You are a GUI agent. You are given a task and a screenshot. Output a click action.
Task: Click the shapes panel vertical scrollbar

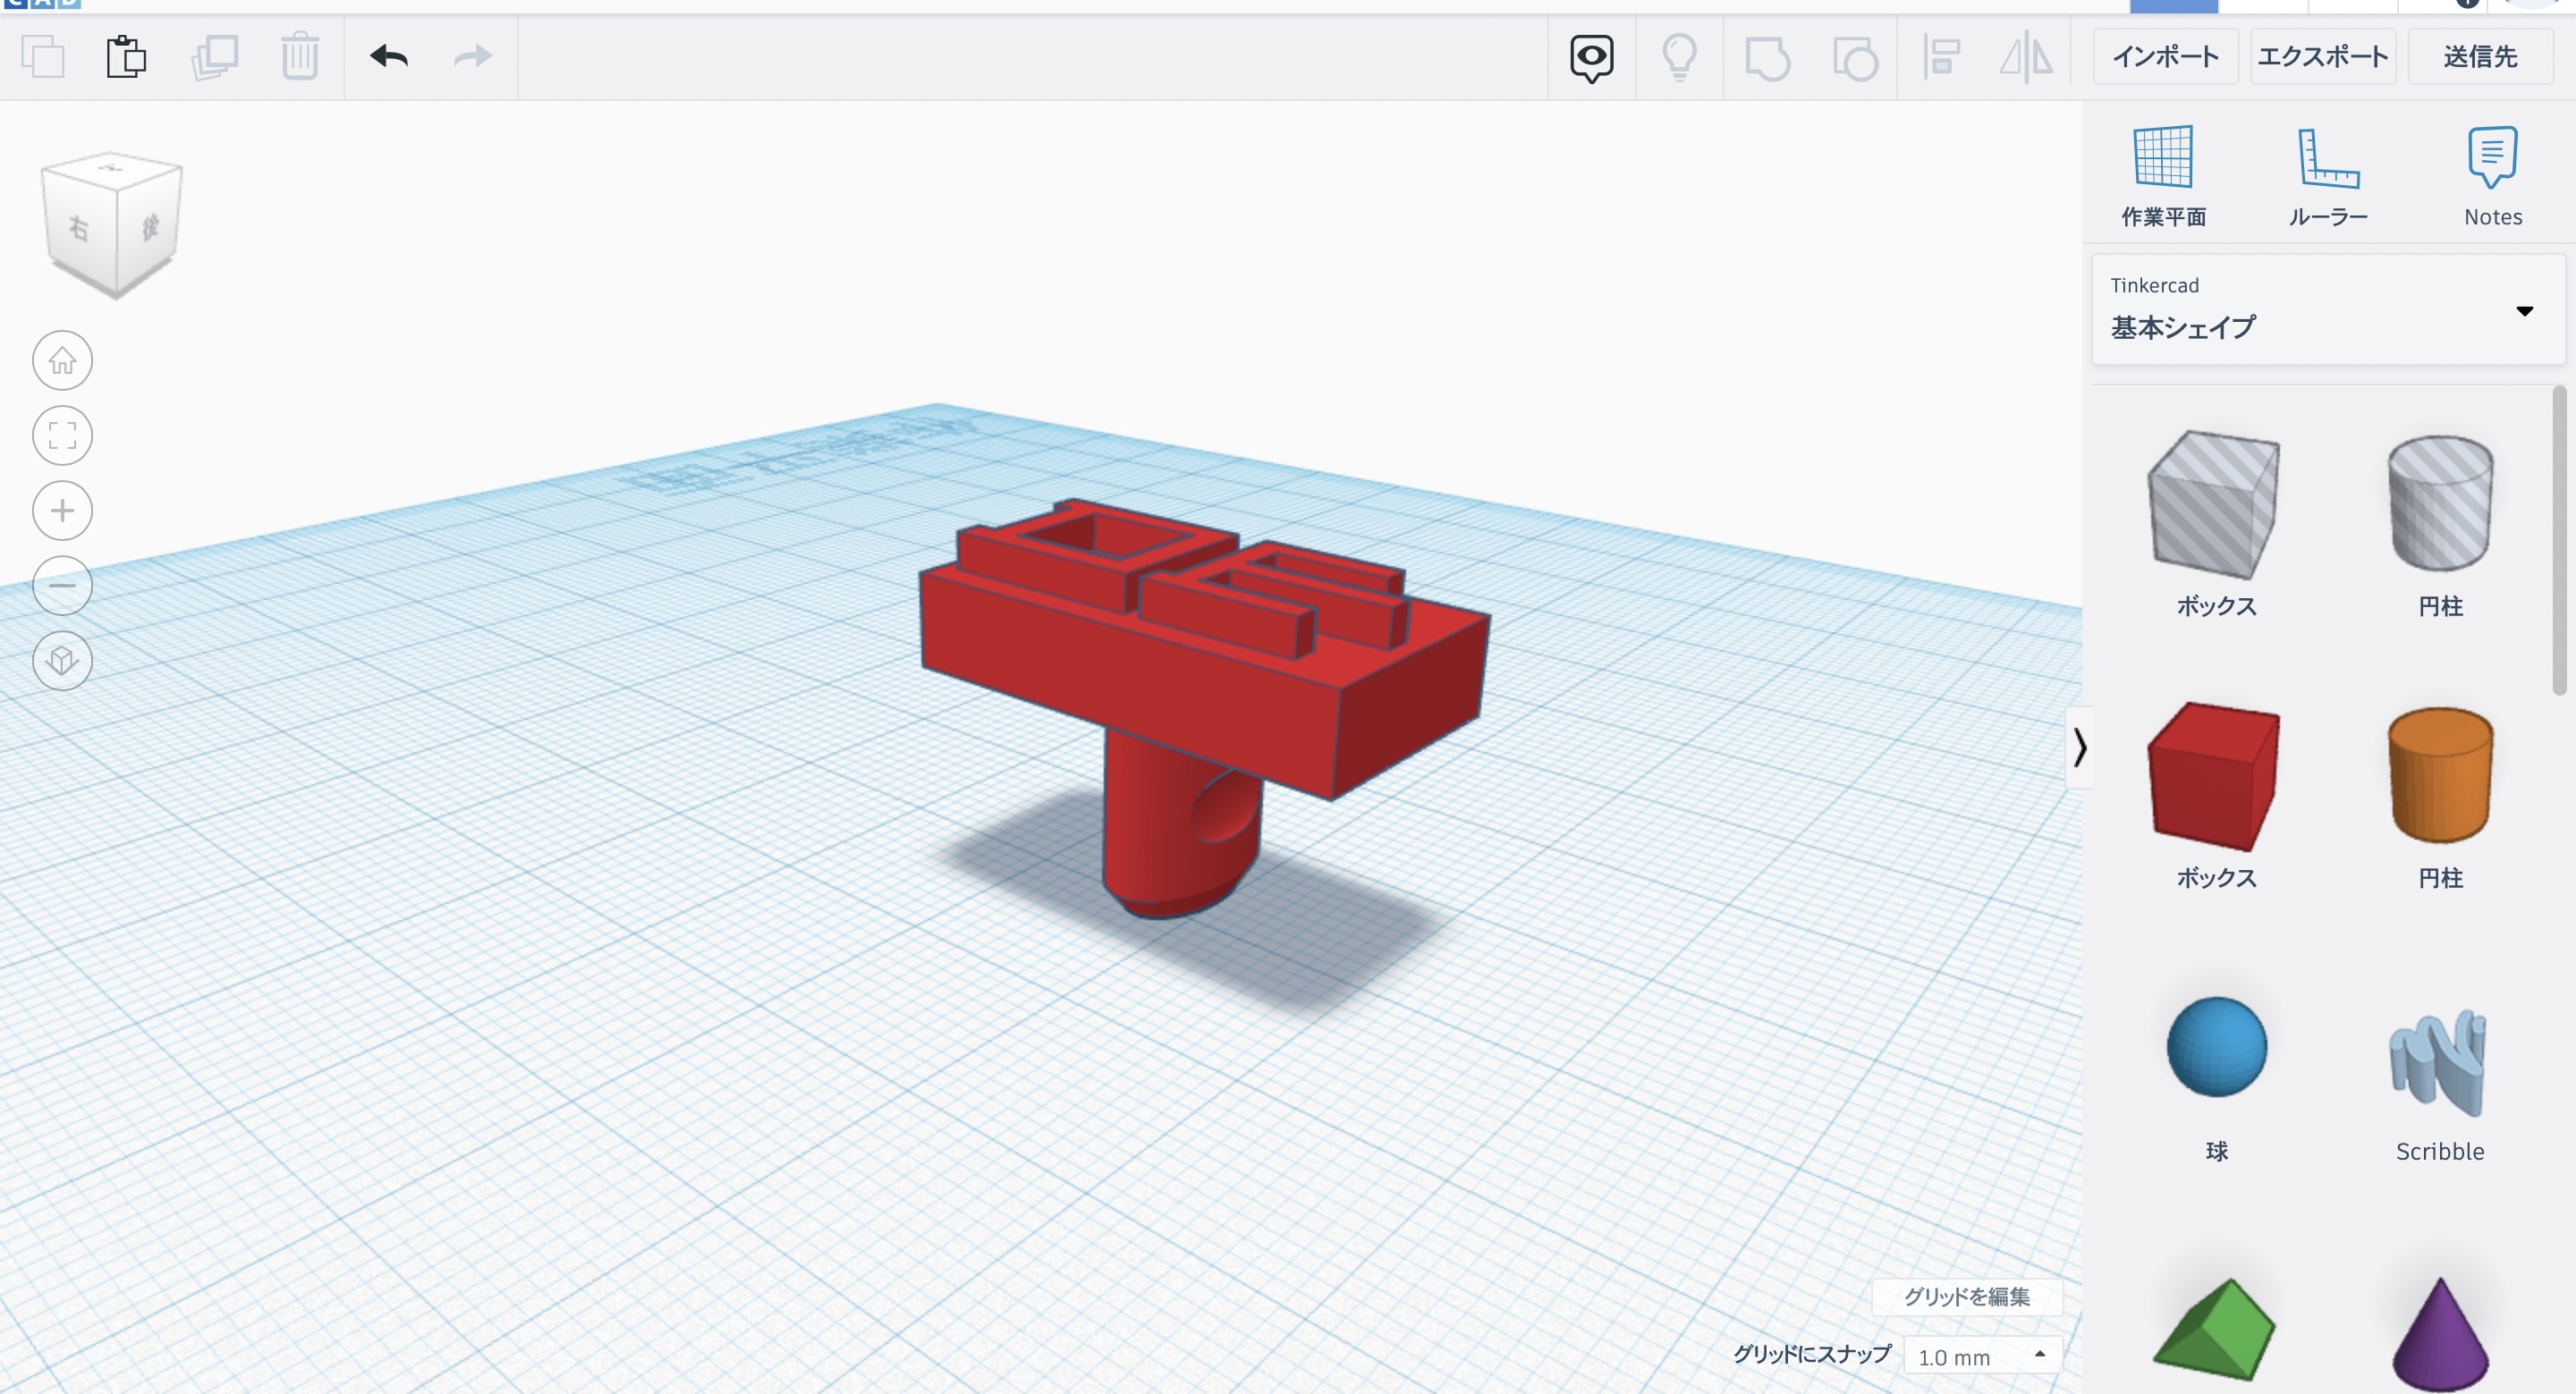coord(2558,540)
